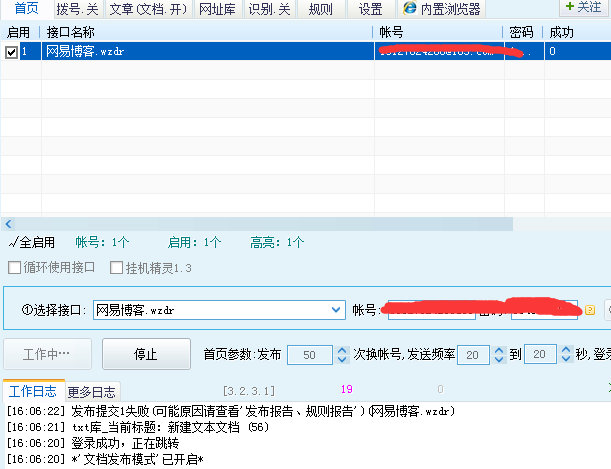This screenshot has height=469, width=611.
Task: Open the 规则 tab
Action: 320,9
